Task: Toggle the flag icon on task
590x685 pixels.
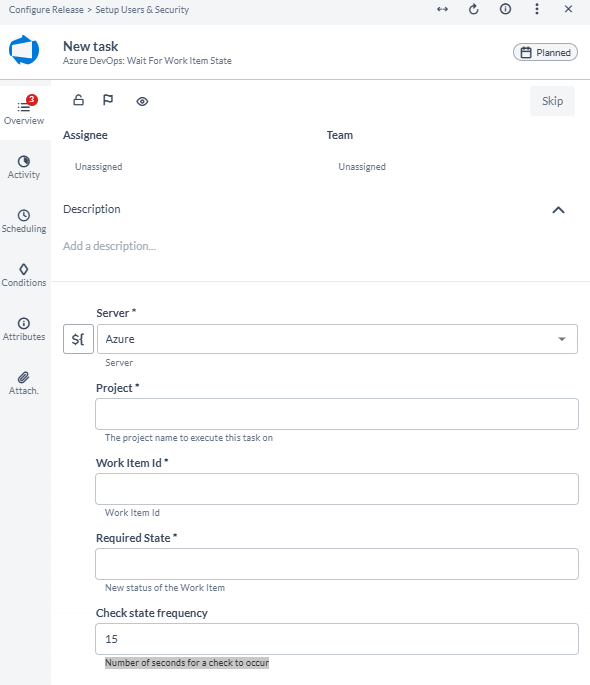Action: 108,100
